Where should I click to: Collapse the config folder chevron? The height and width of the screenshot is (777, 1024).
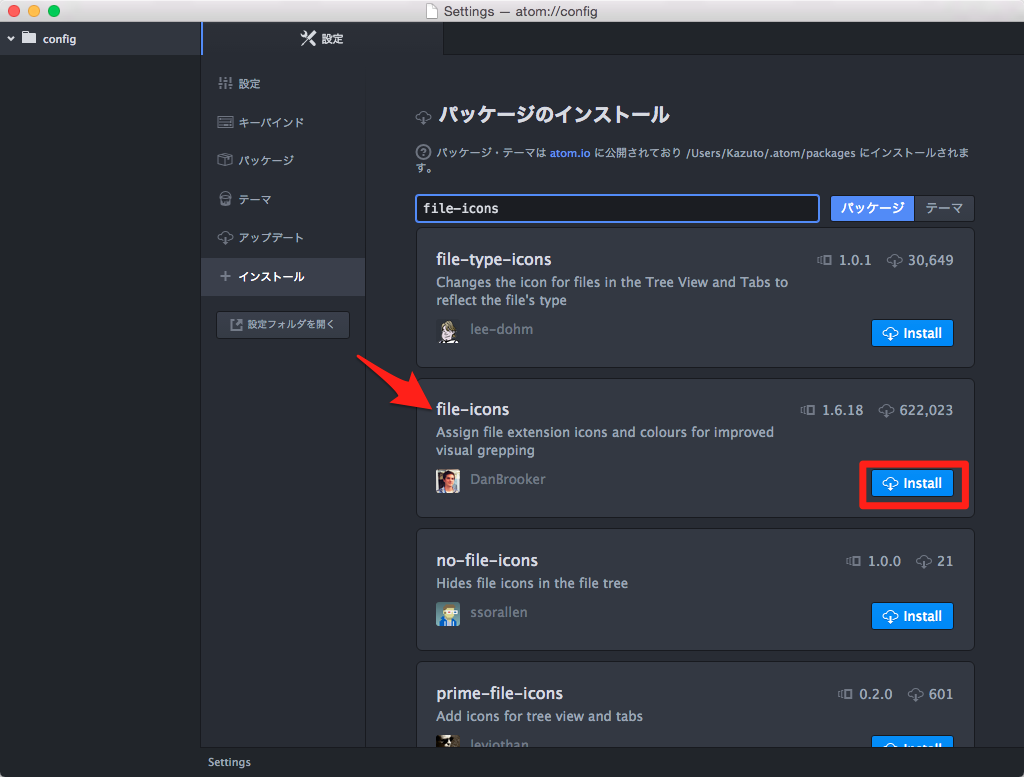(x=11, y=39)
